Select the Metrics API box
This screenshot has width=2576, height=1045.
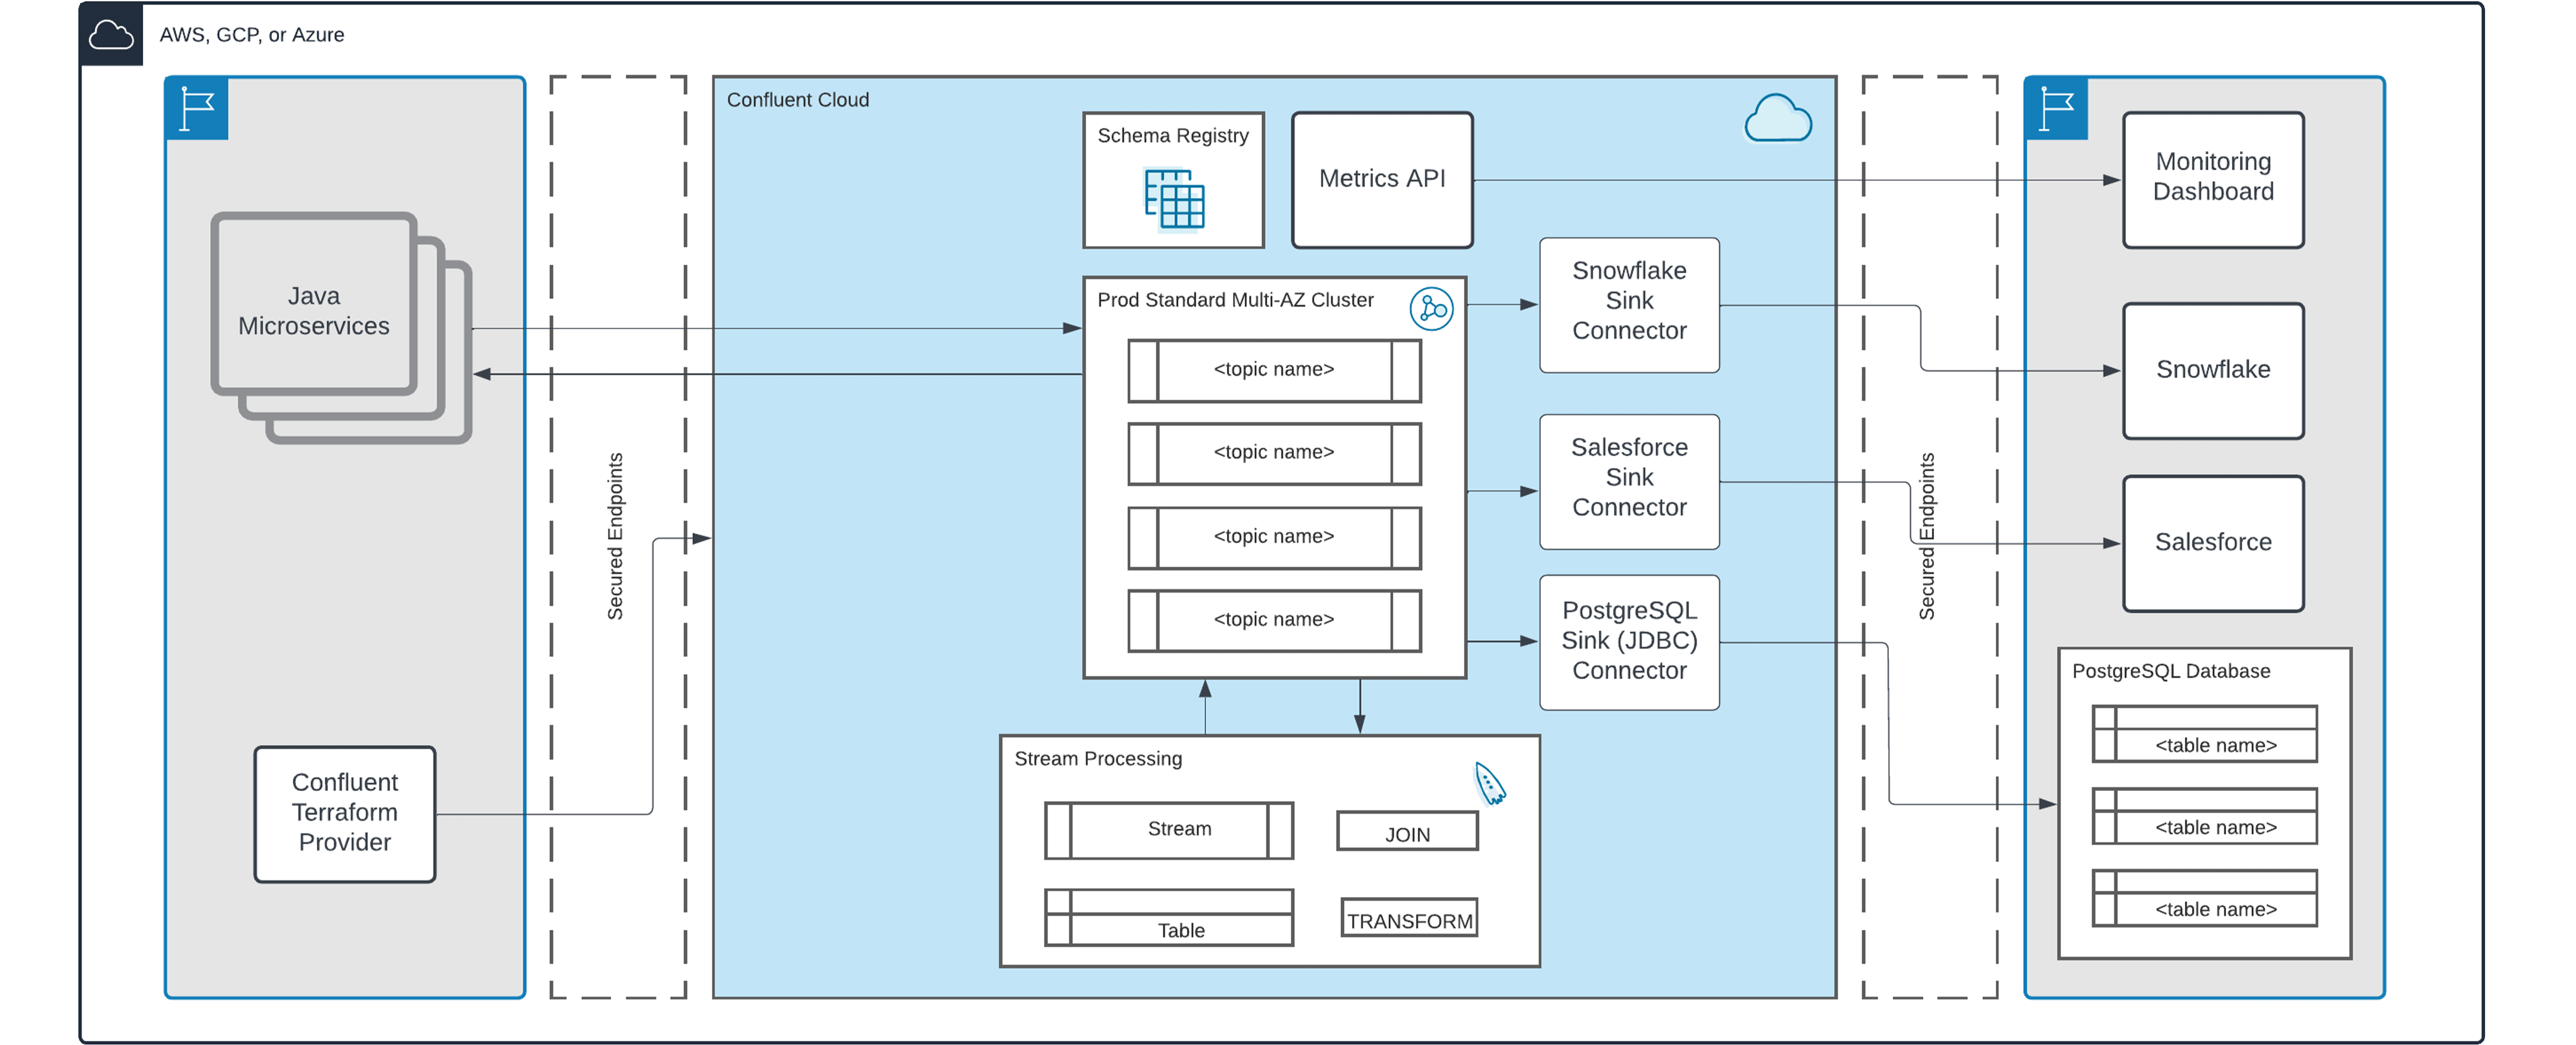(1382, 179)
